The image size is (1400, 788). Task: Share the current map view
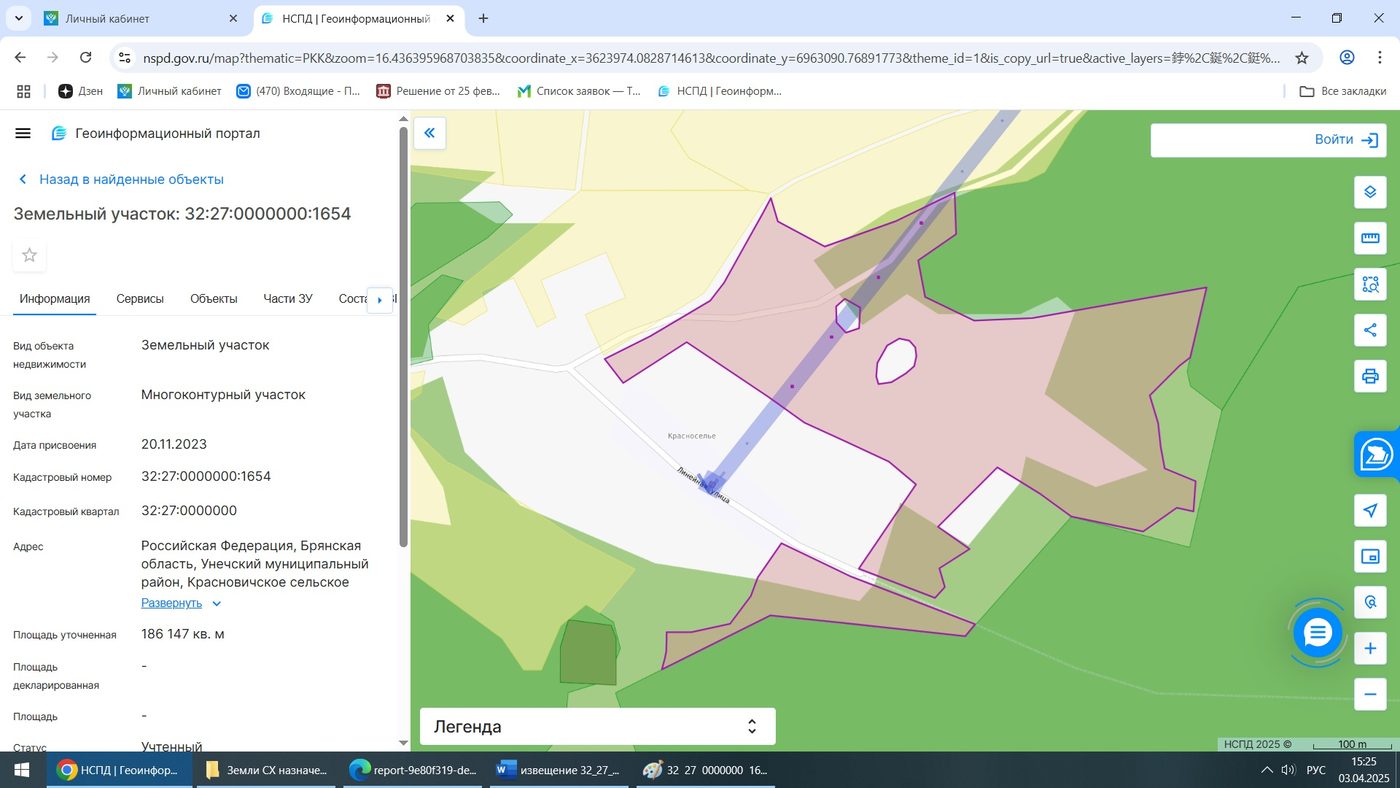pyautogui.click(x=1370, y=330)
